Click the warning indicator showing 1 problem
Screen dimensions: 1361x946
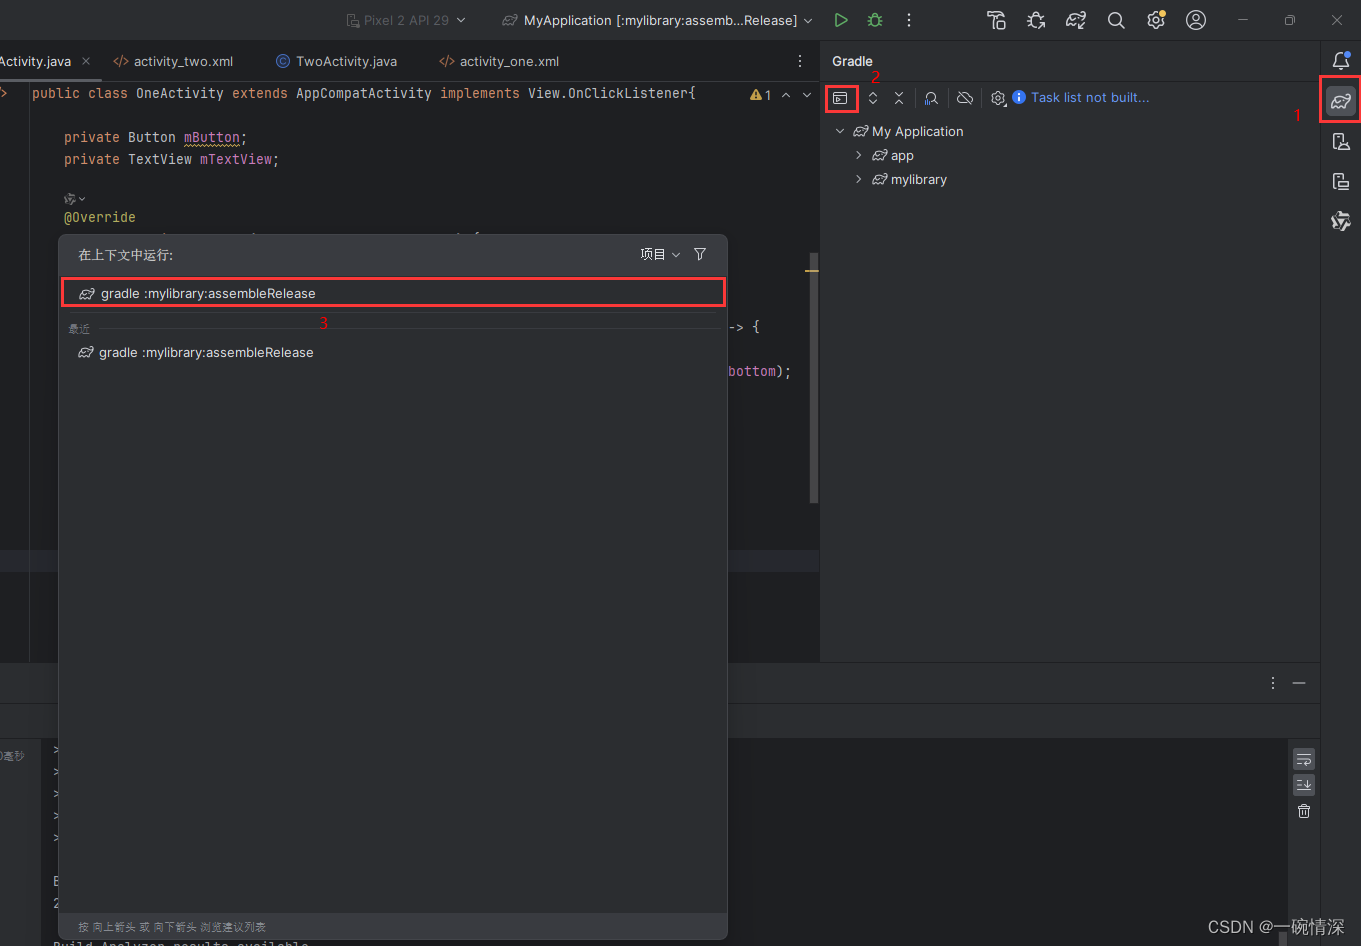[x=760, y=95]
